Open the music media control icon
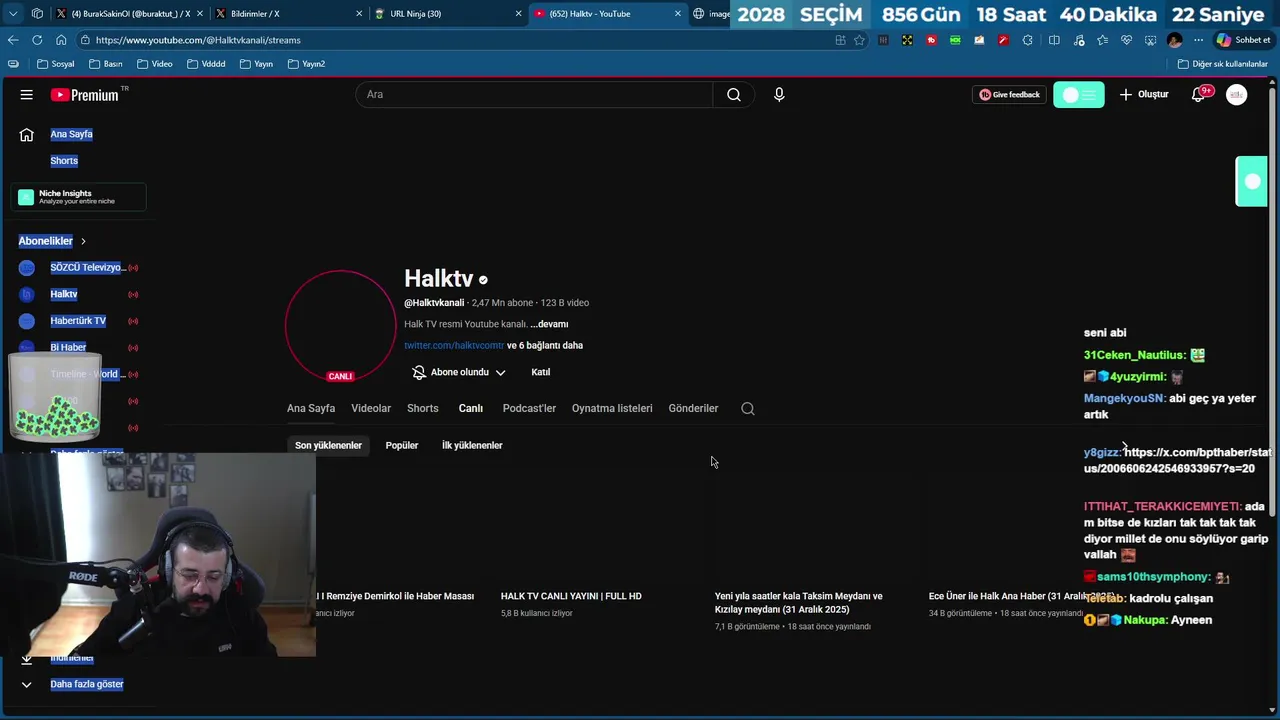The width and height of the screenshot is (1280, 720). point(1079,40)
